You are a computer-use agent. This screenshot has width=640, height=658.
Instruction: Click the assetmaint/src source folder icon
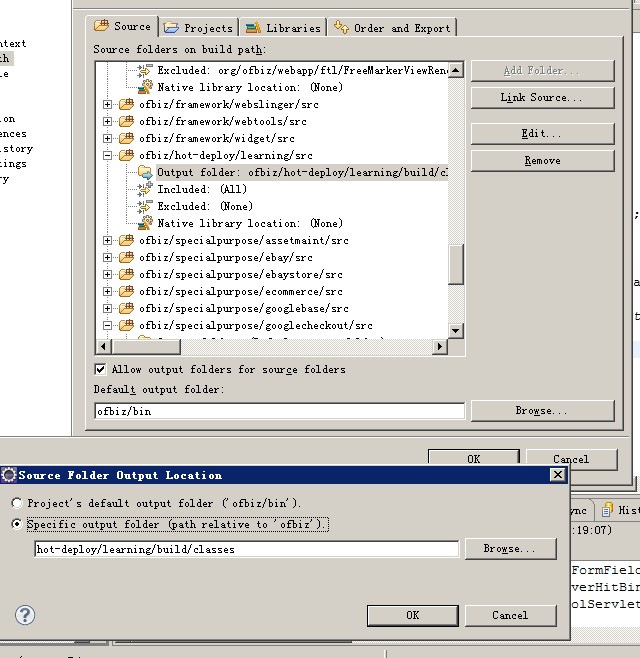pyautogui.click(x=126, y=240)
